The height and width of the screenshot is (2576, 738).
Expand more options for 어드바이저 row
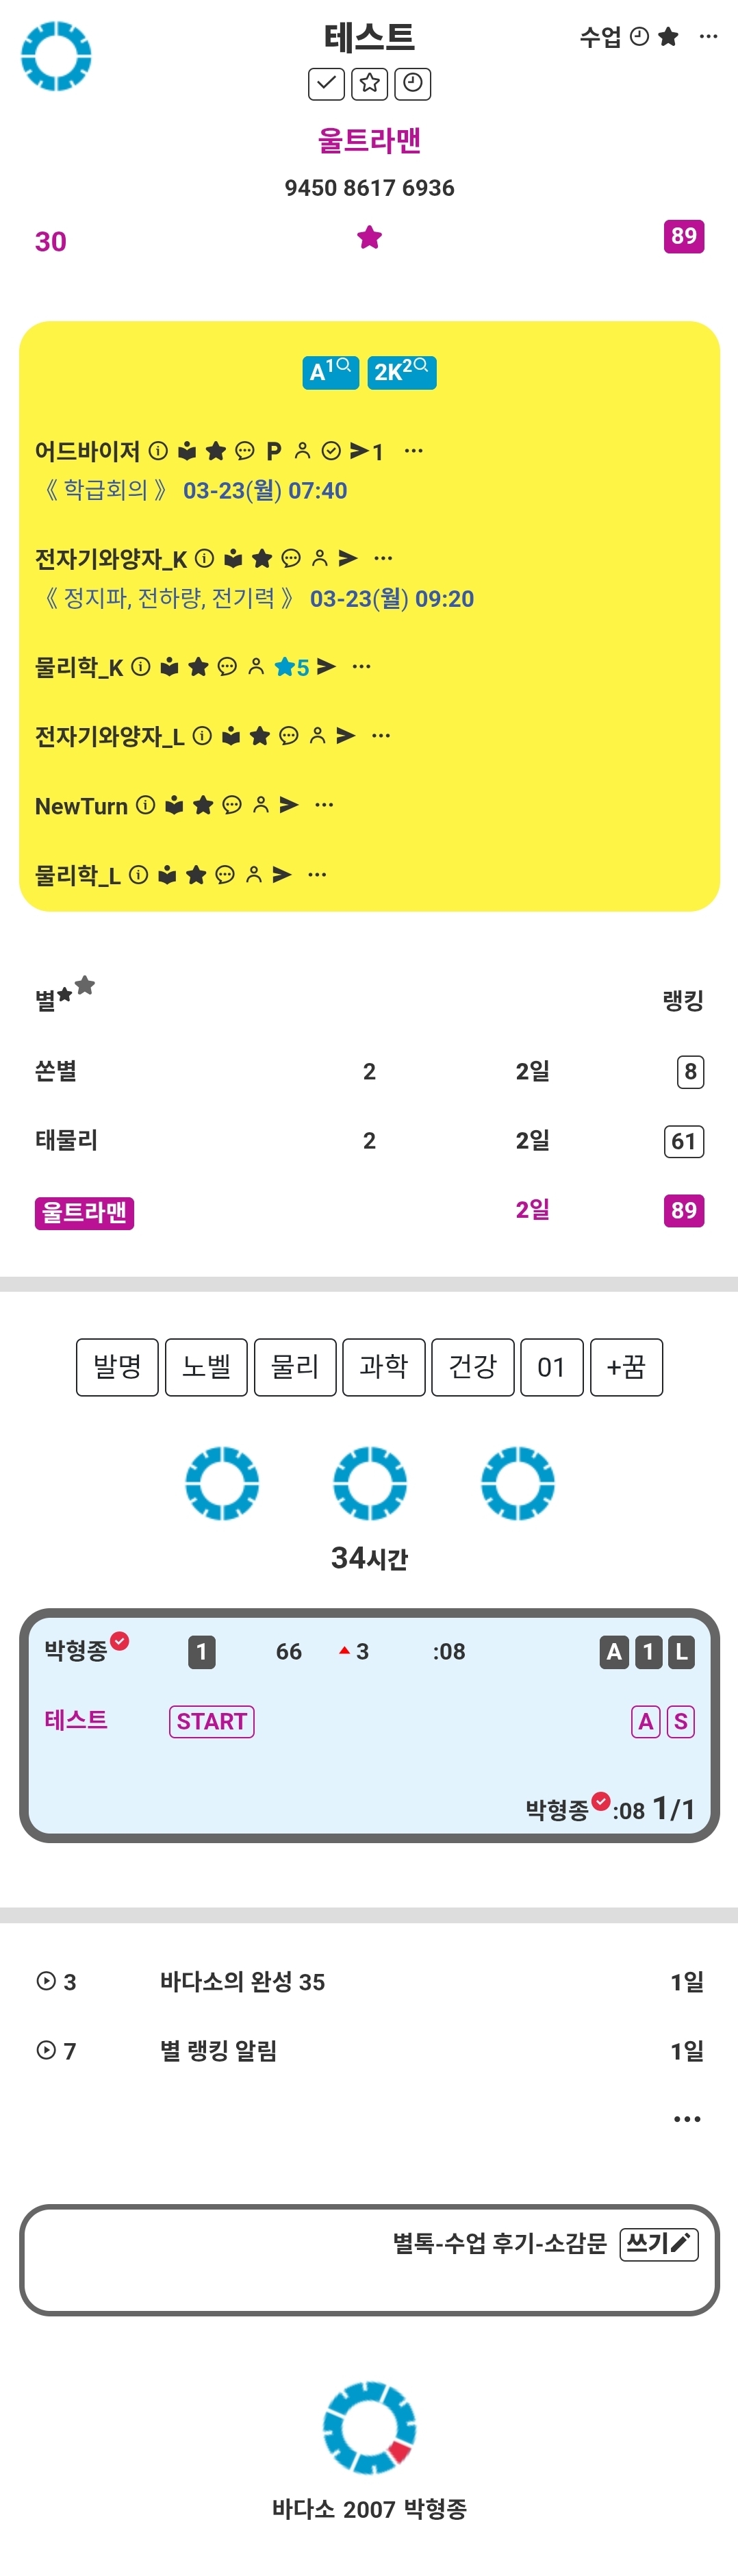tap(413, 451)
